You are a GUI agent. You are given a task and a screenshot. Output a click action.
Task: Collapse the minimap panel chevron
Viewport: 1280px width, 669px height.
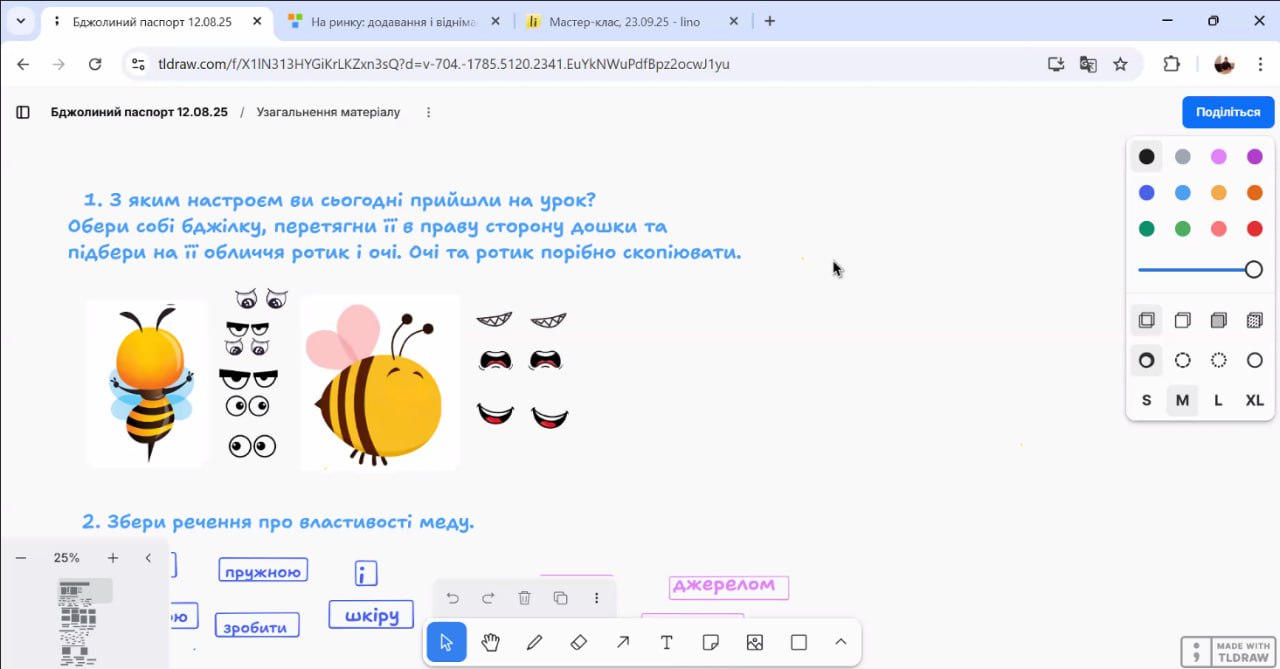(x=148, y=558)
